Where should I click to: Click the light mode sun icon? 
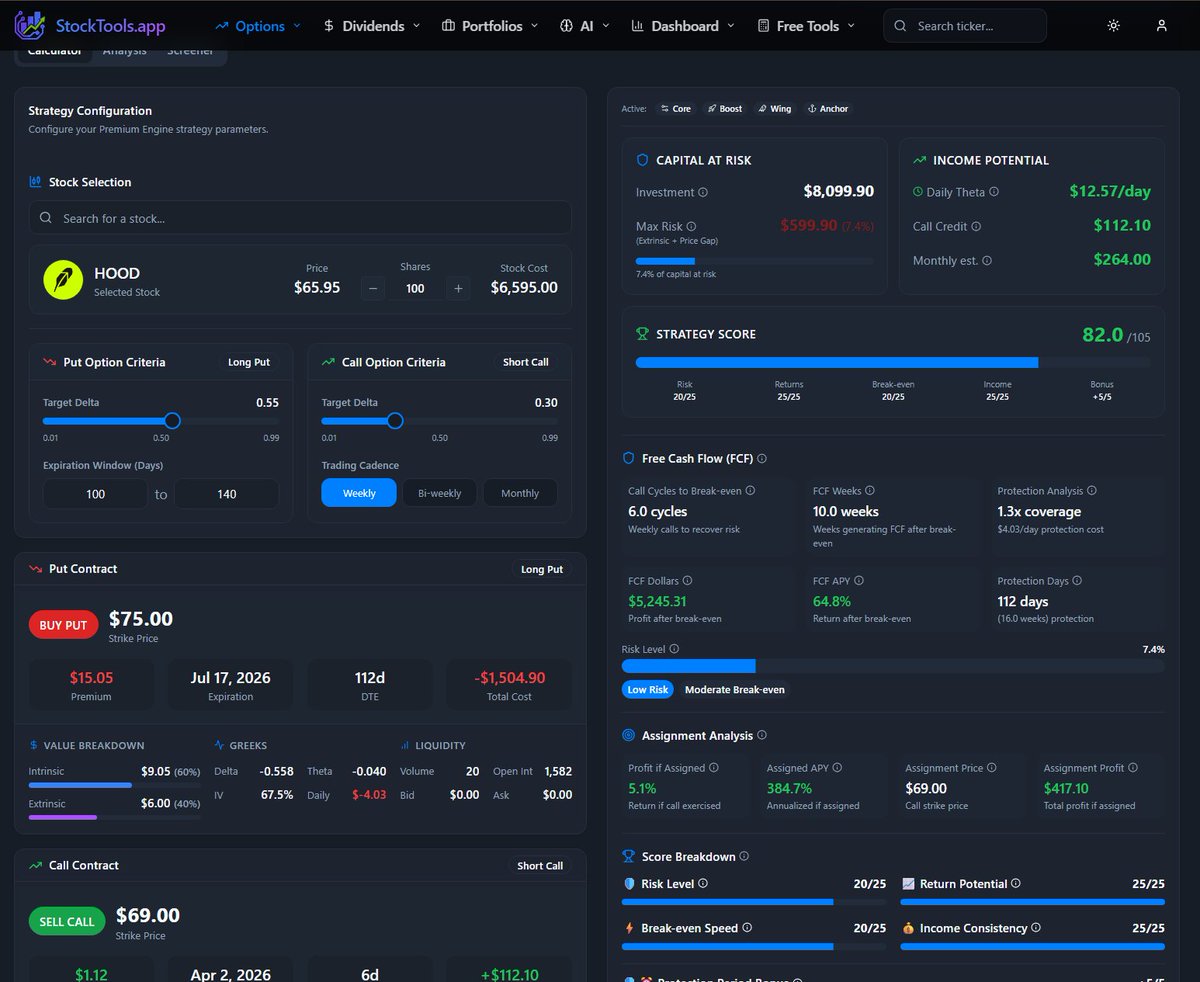click(x=1113, y=25)
